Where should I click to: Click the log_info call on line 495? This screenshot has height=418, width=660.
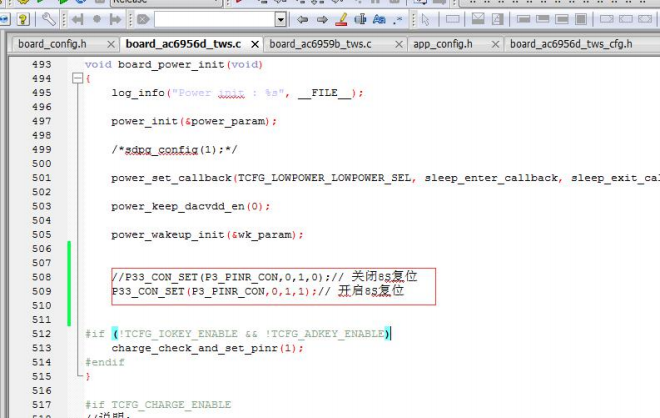[237, 93]
